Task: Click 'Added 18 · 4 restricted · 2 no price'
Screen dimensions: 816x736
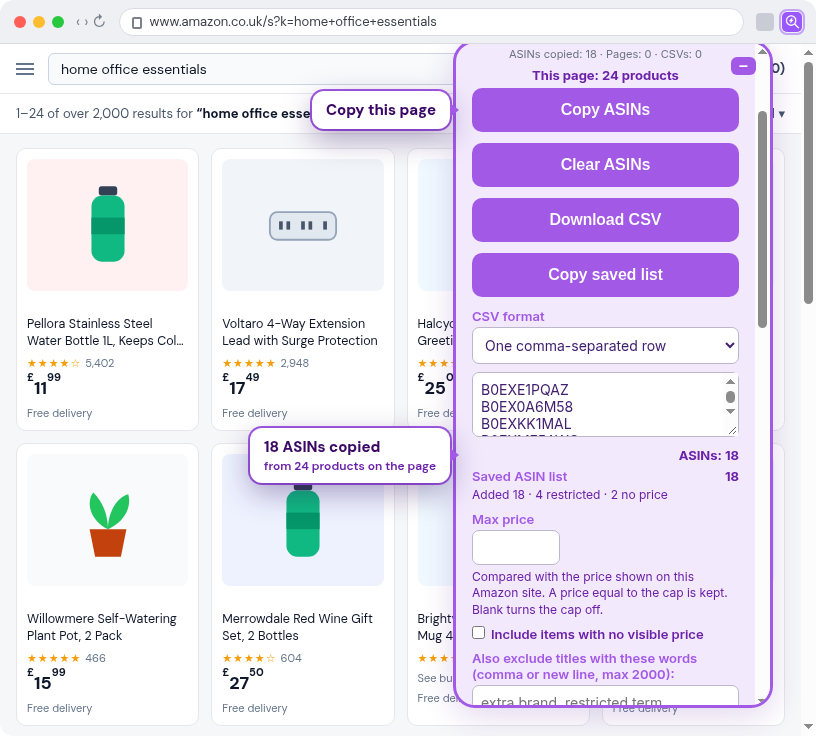Action: point(569,495)
